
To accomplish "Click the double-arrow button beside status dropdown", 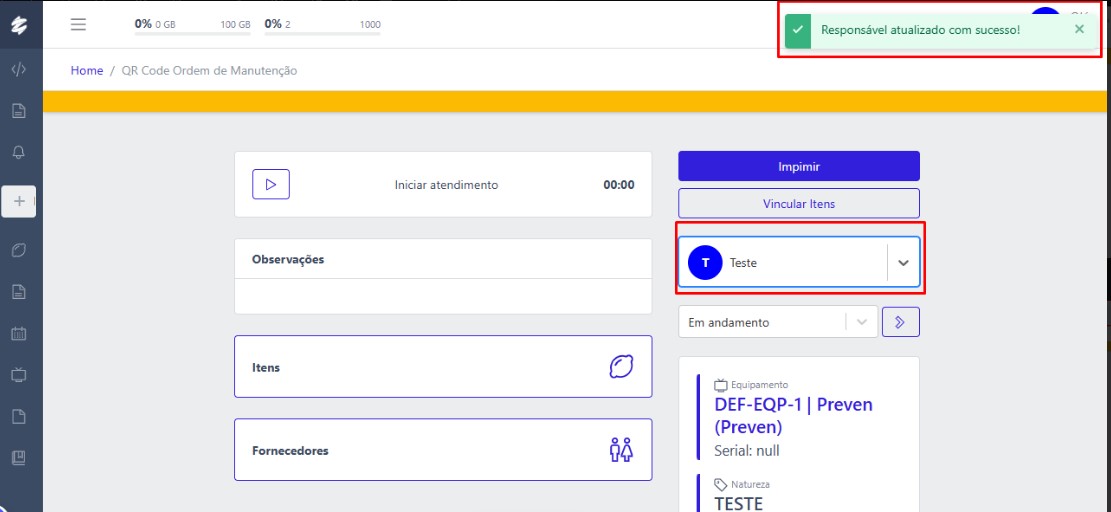I will click(x=901, y=322).
